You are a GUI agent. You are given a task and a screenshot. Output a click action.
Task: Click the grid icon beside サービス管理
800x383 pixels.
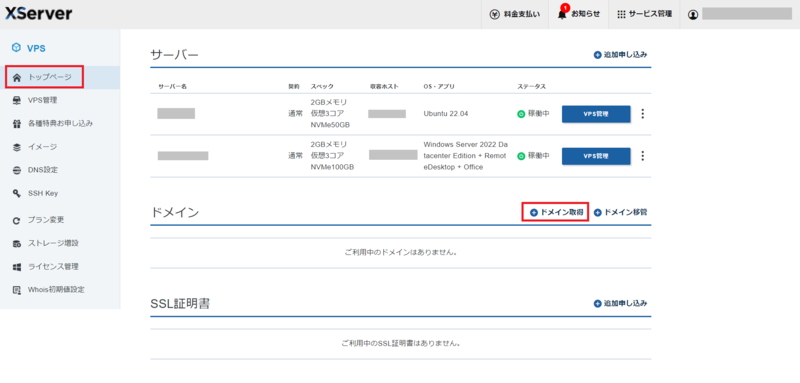(x=621, y=14)
